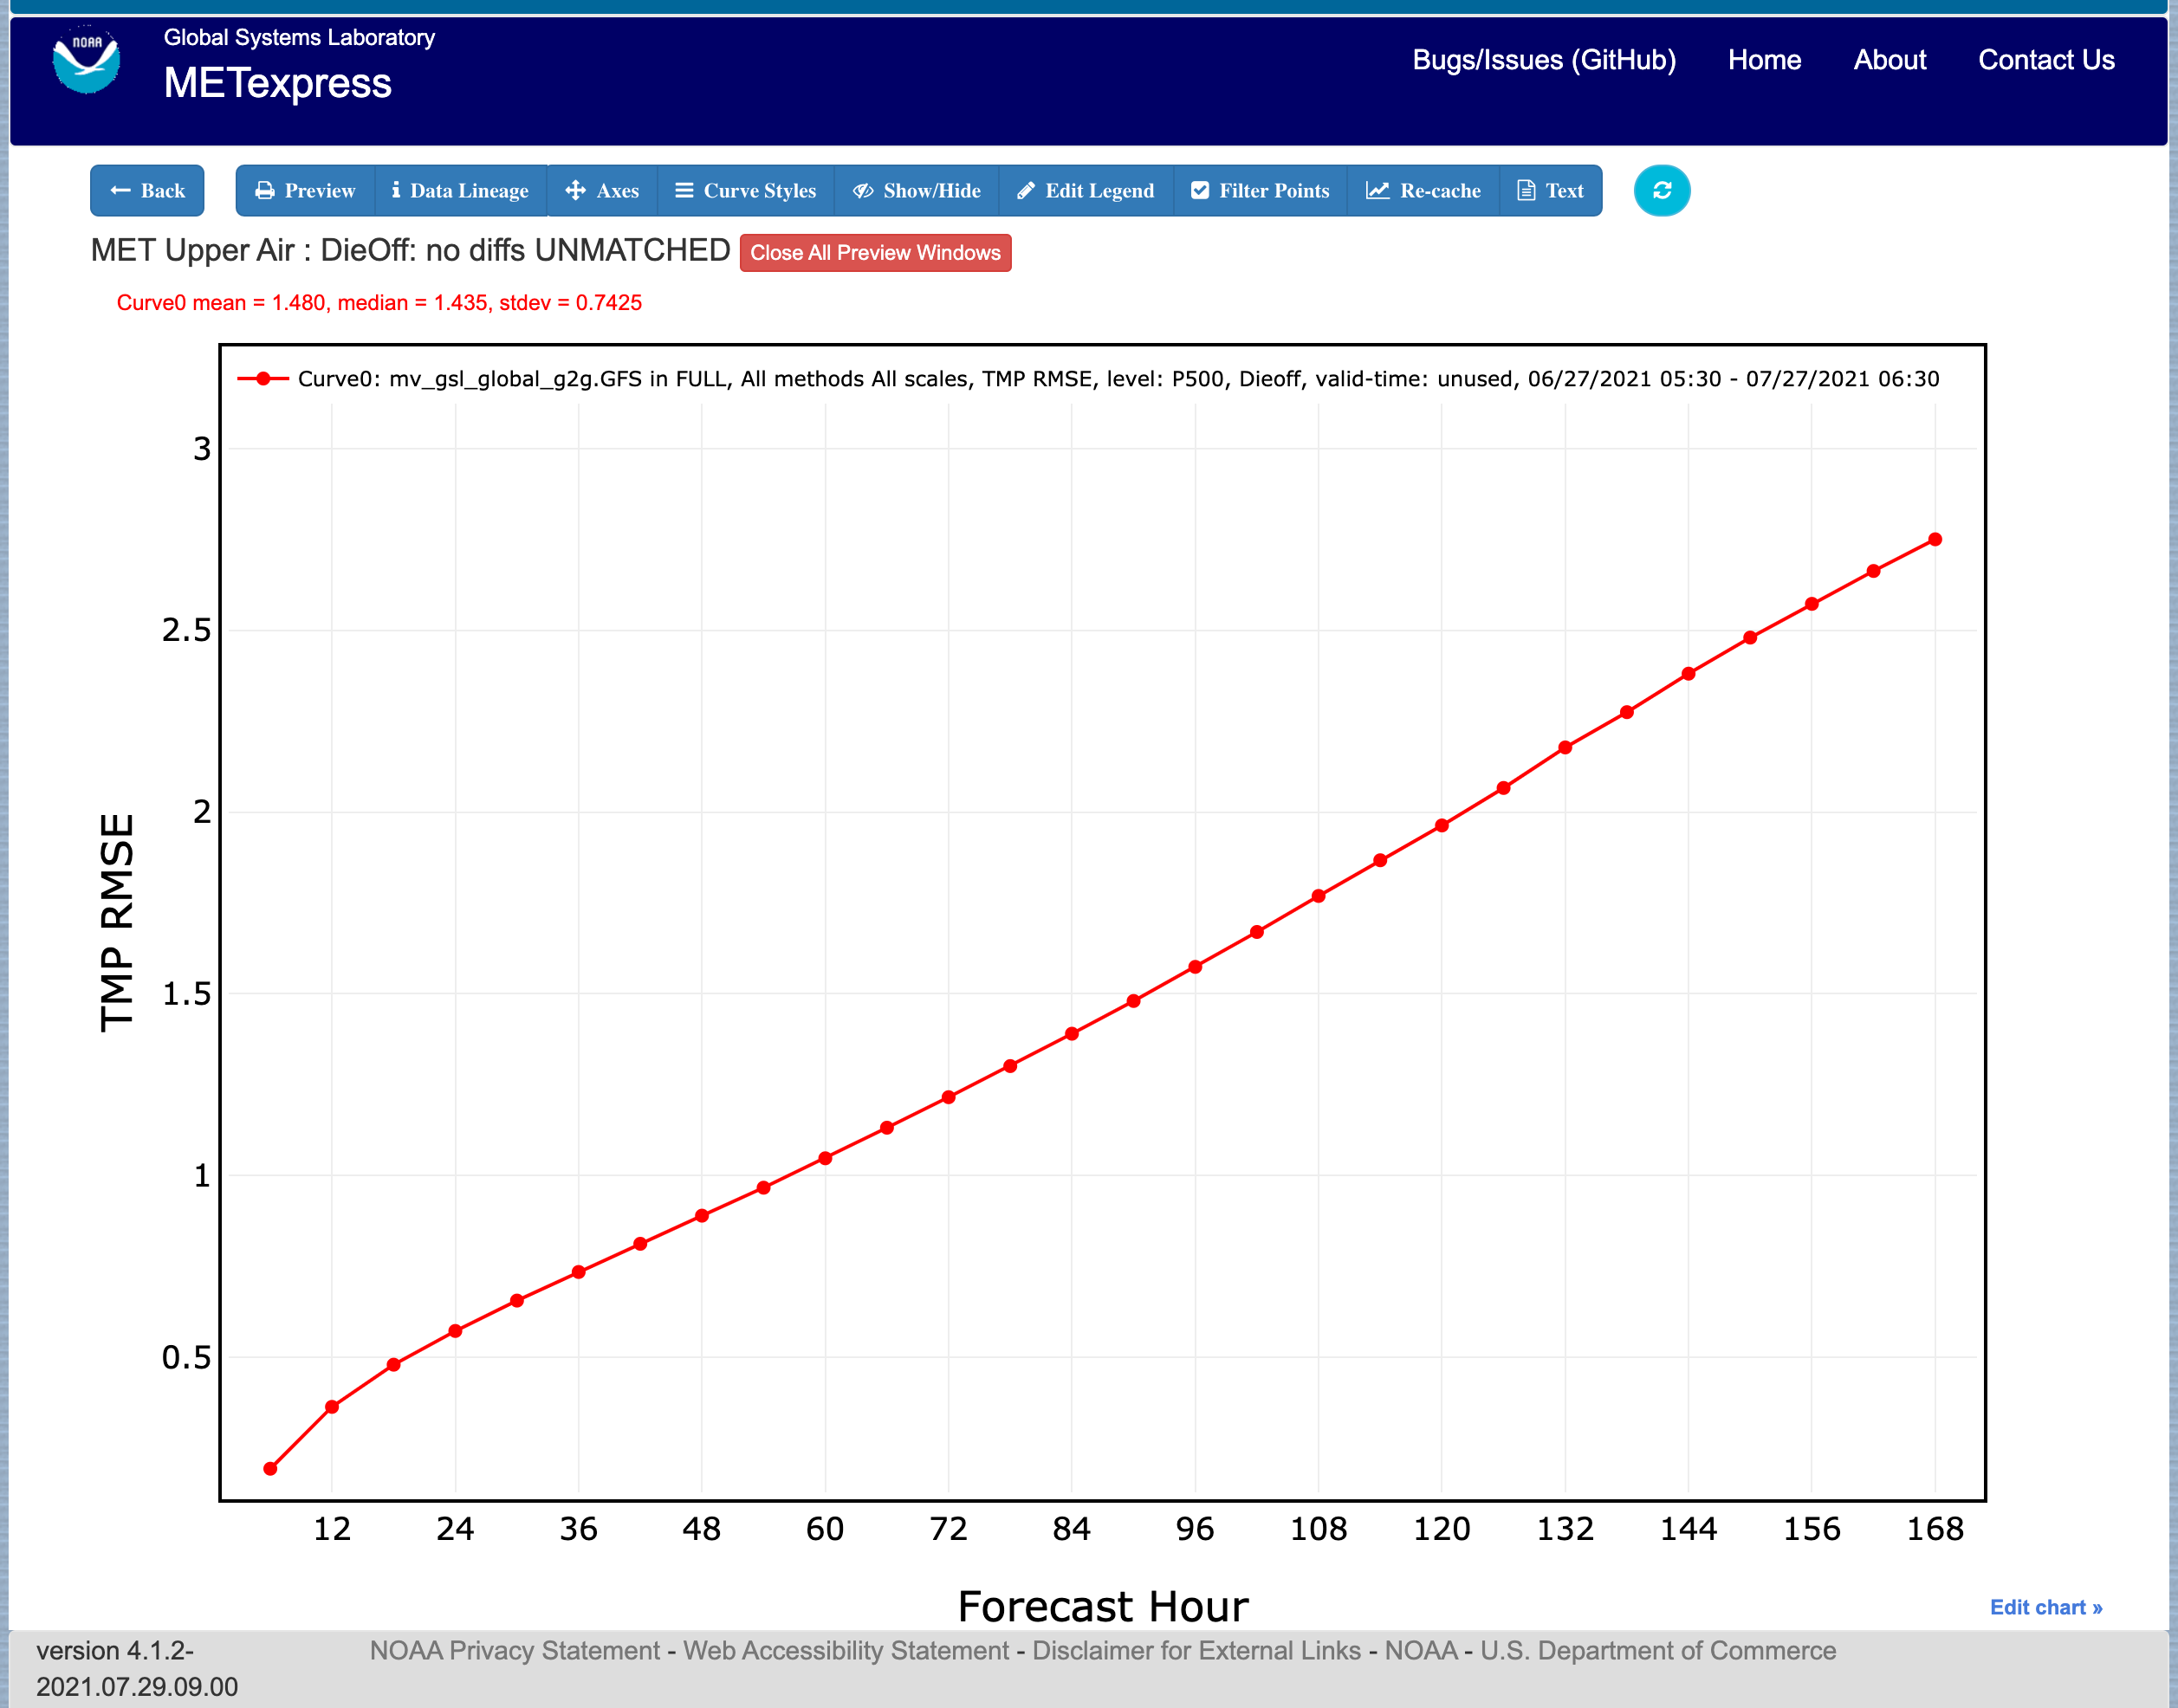Go Back with the arrow button
The height and width of the screenshot is (1708, 2178).
(147, 190)
